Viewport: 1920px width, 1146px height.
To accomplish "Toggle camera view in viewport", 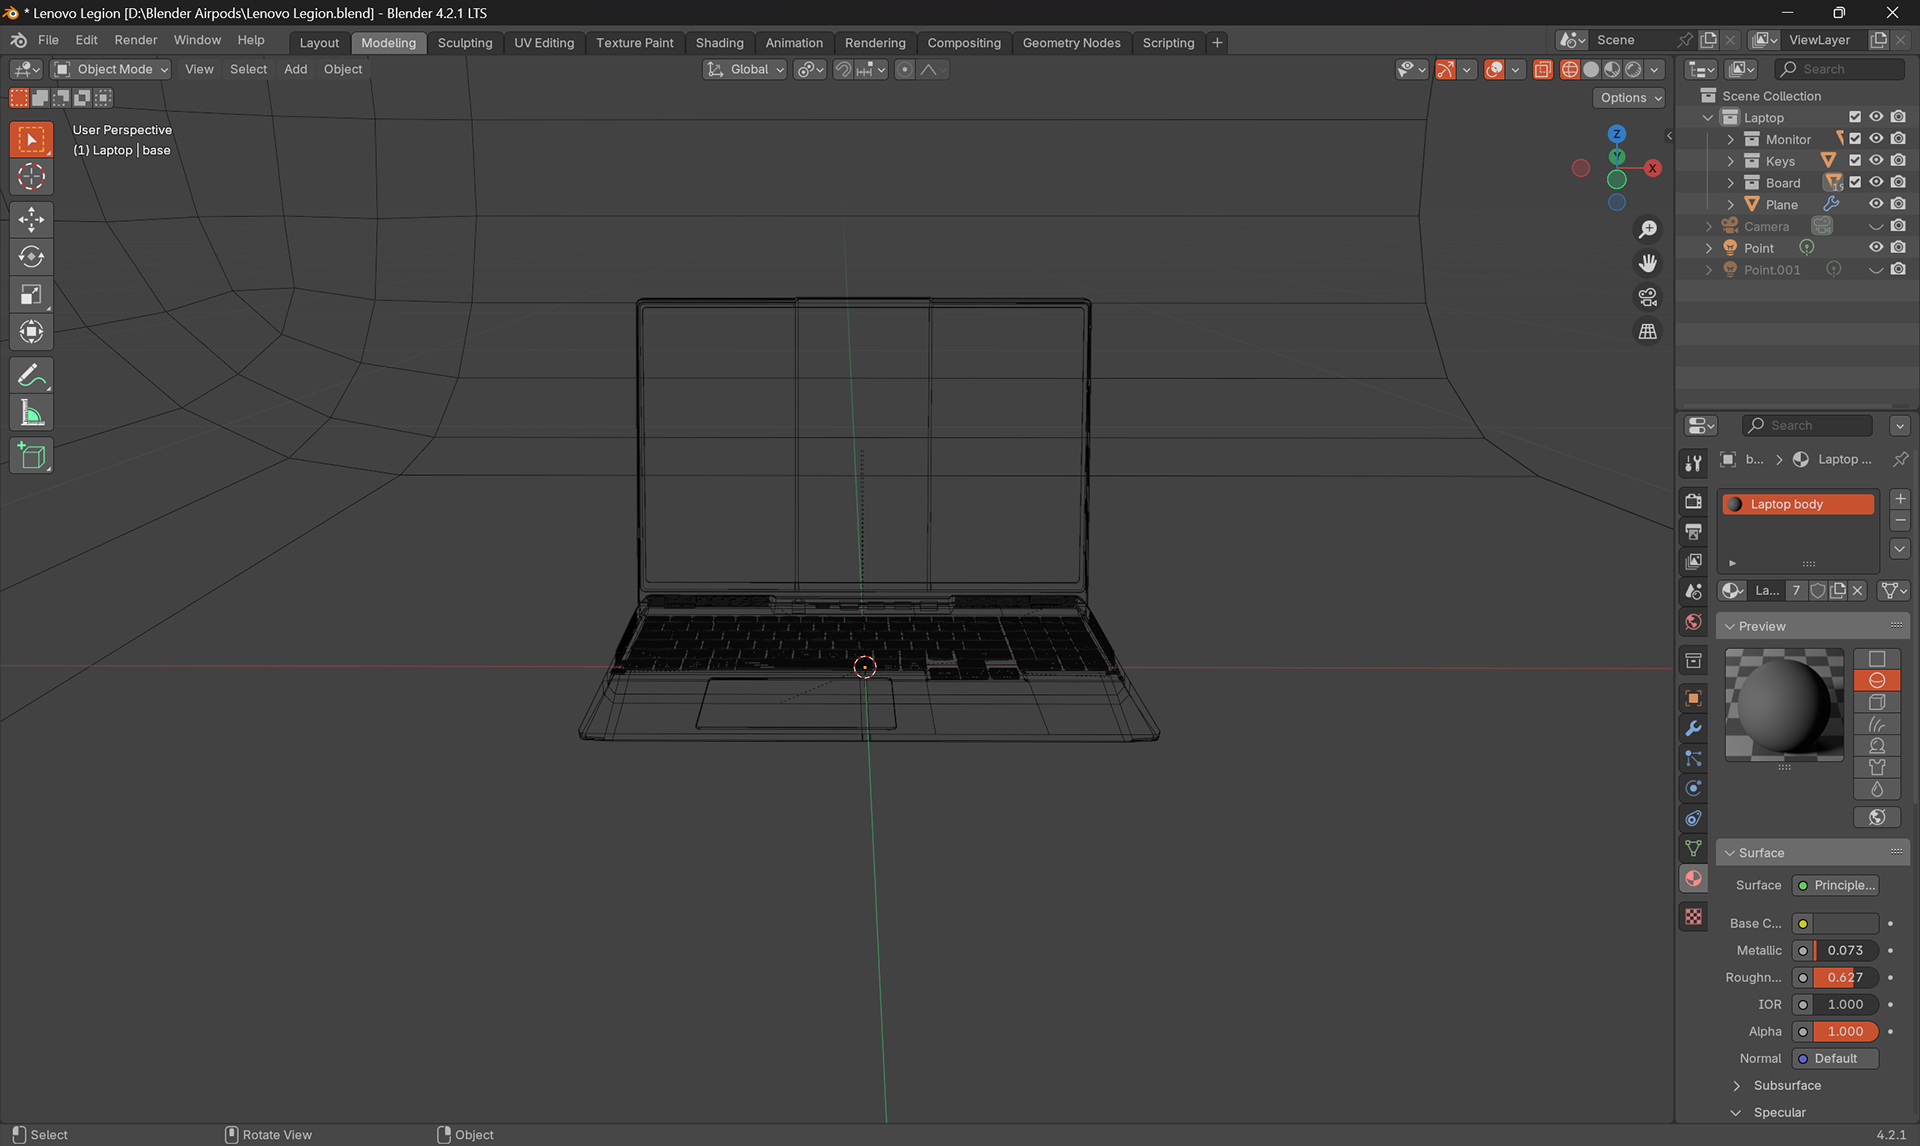I will [x=1647, y=297].
